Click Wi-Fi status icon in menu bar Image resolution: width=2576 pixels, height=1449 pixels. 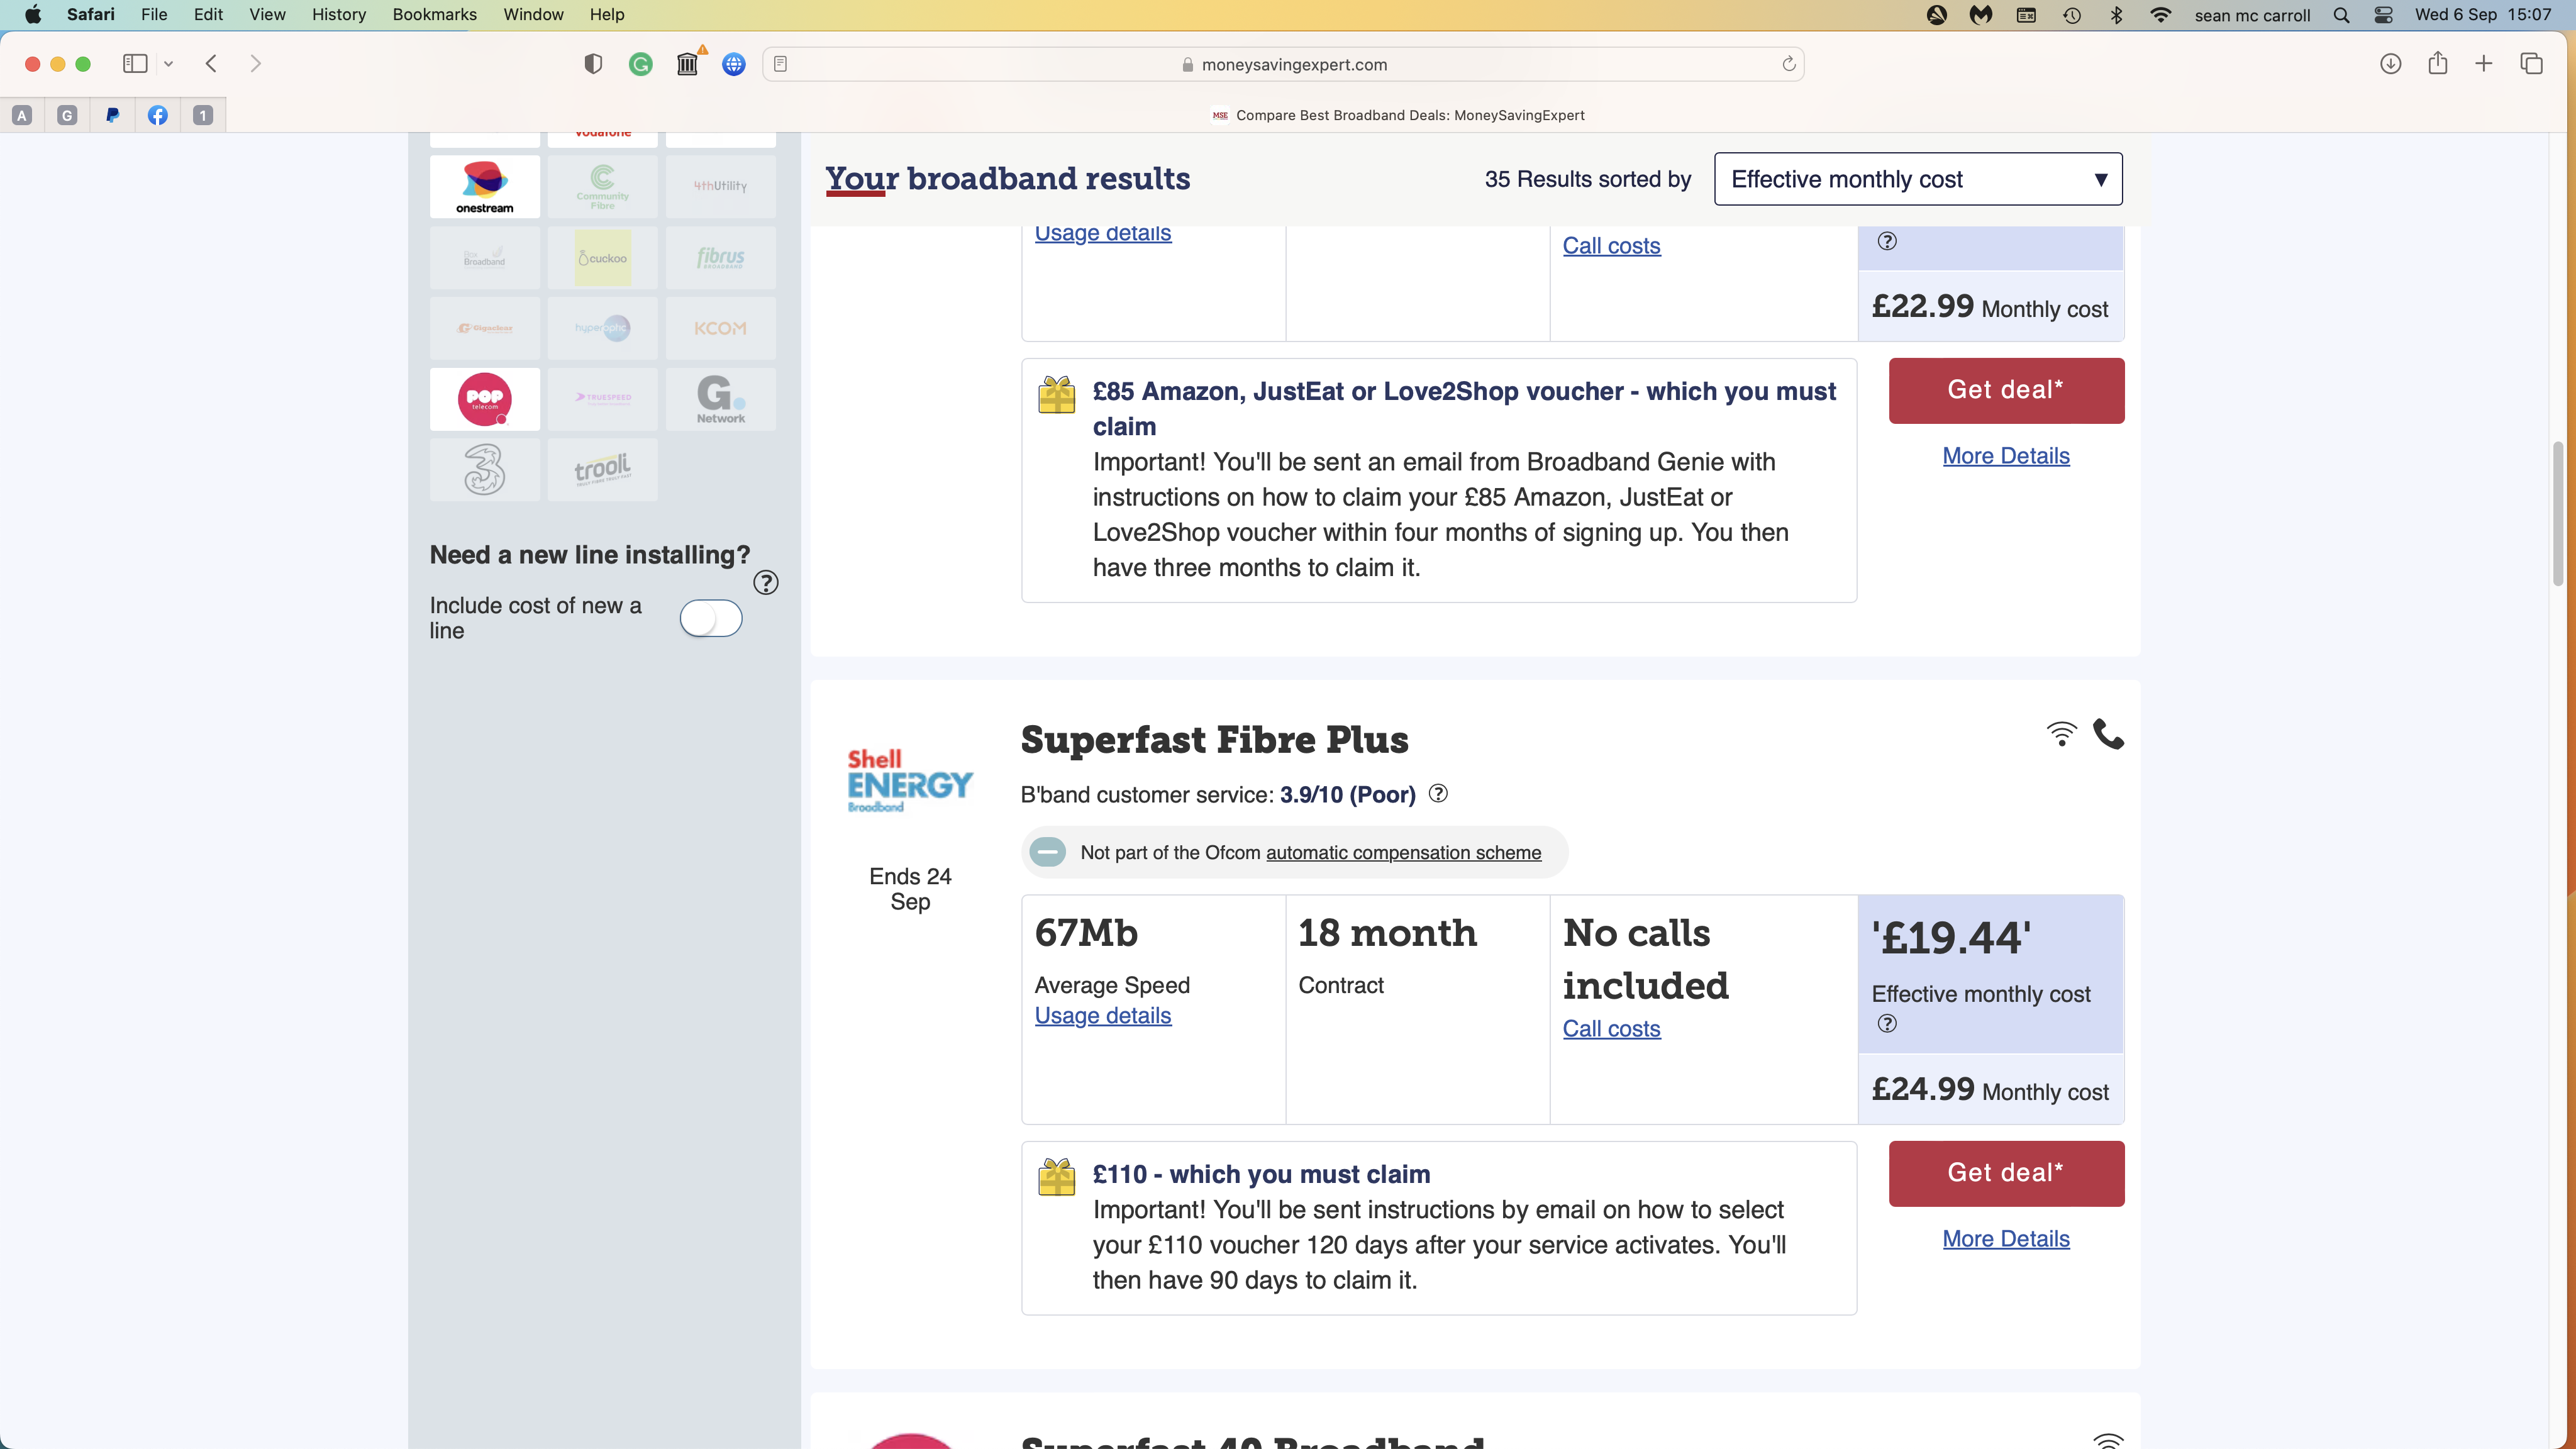point(2161,15)
